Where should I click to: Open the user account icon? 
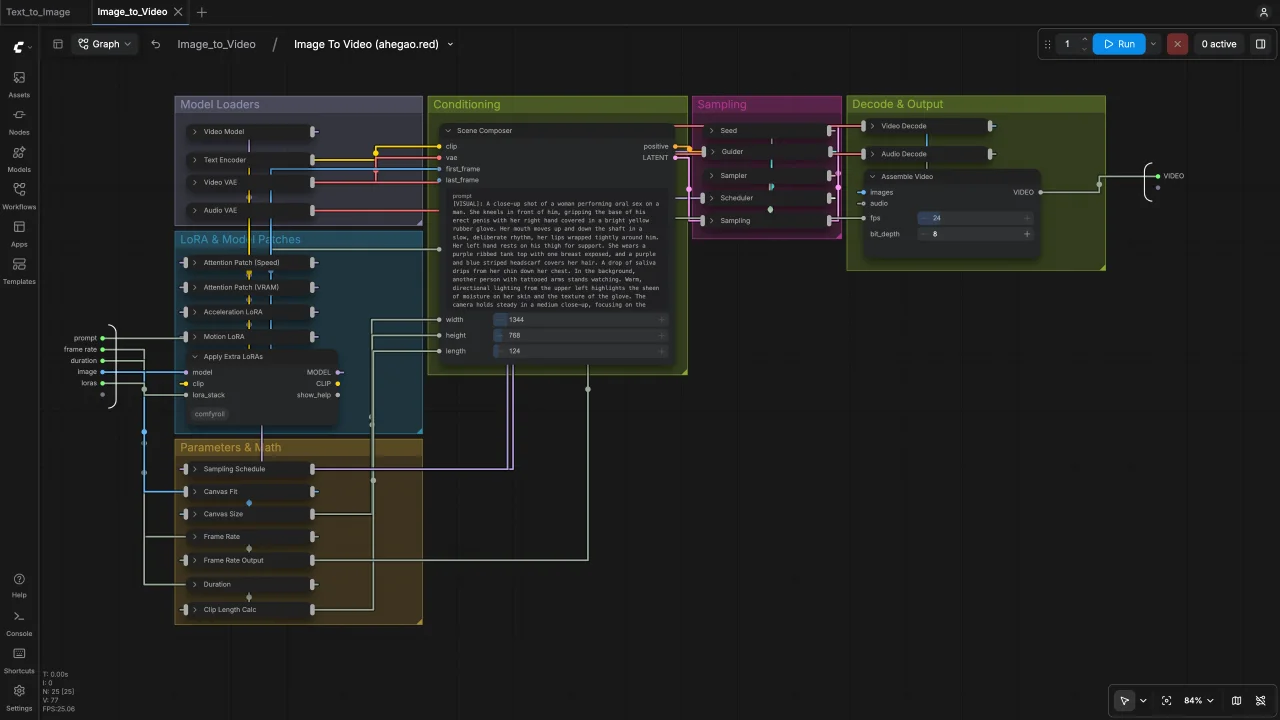click(1264, 12)
